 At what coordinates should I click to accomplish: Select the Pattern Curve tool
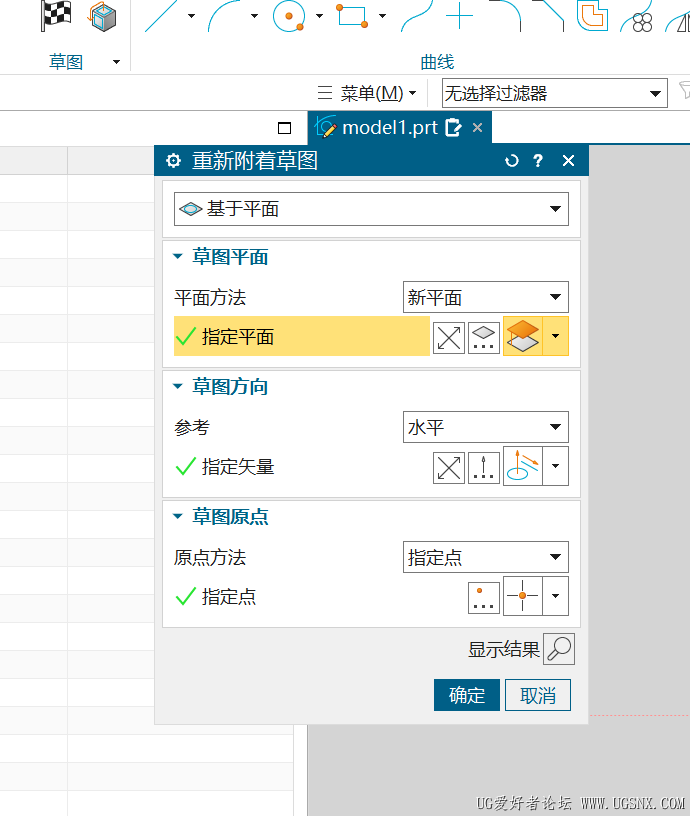point(636,16)
